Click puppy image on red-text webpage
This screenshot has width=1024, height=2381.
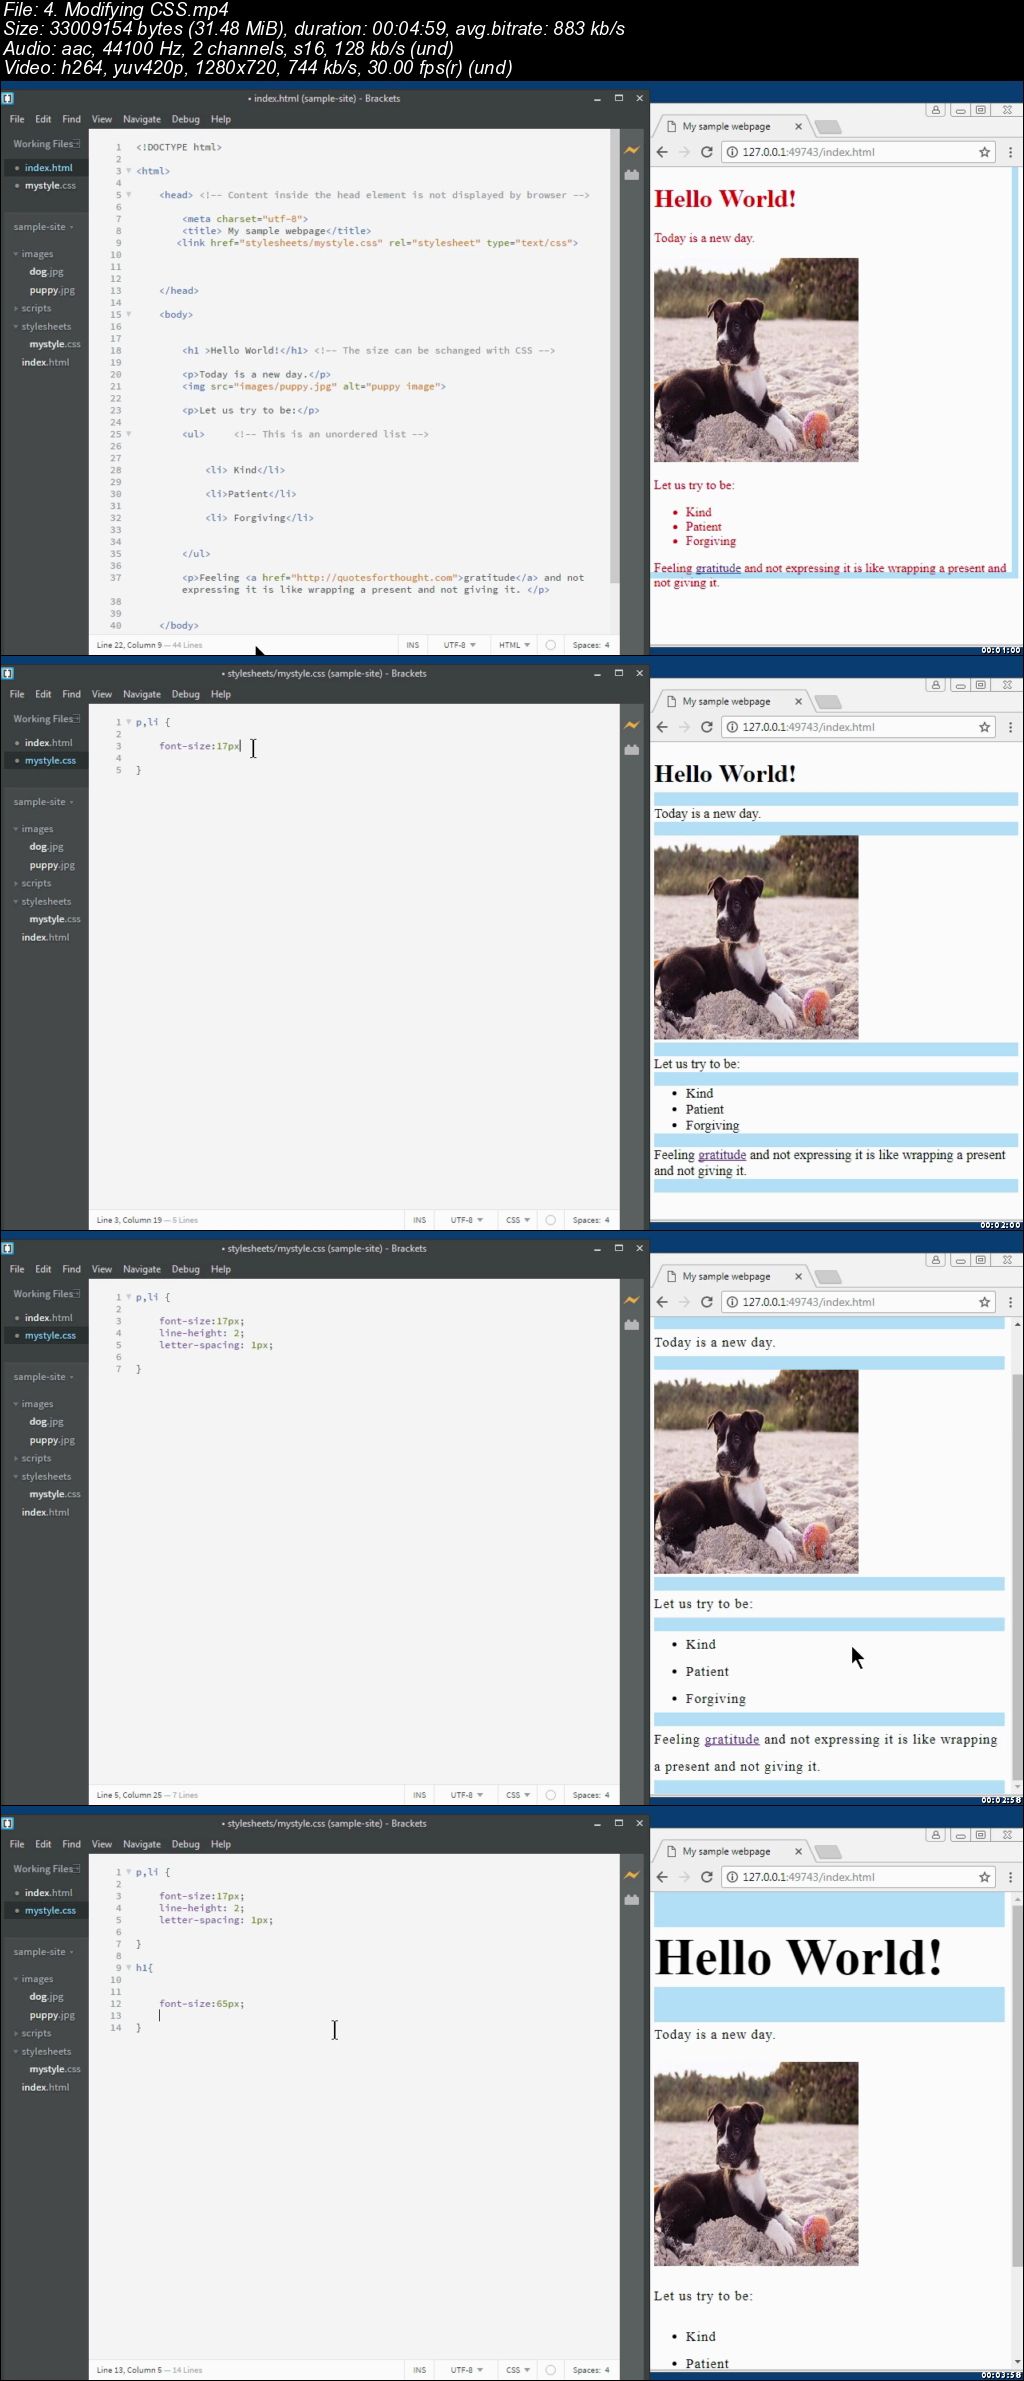click(756, 360)
